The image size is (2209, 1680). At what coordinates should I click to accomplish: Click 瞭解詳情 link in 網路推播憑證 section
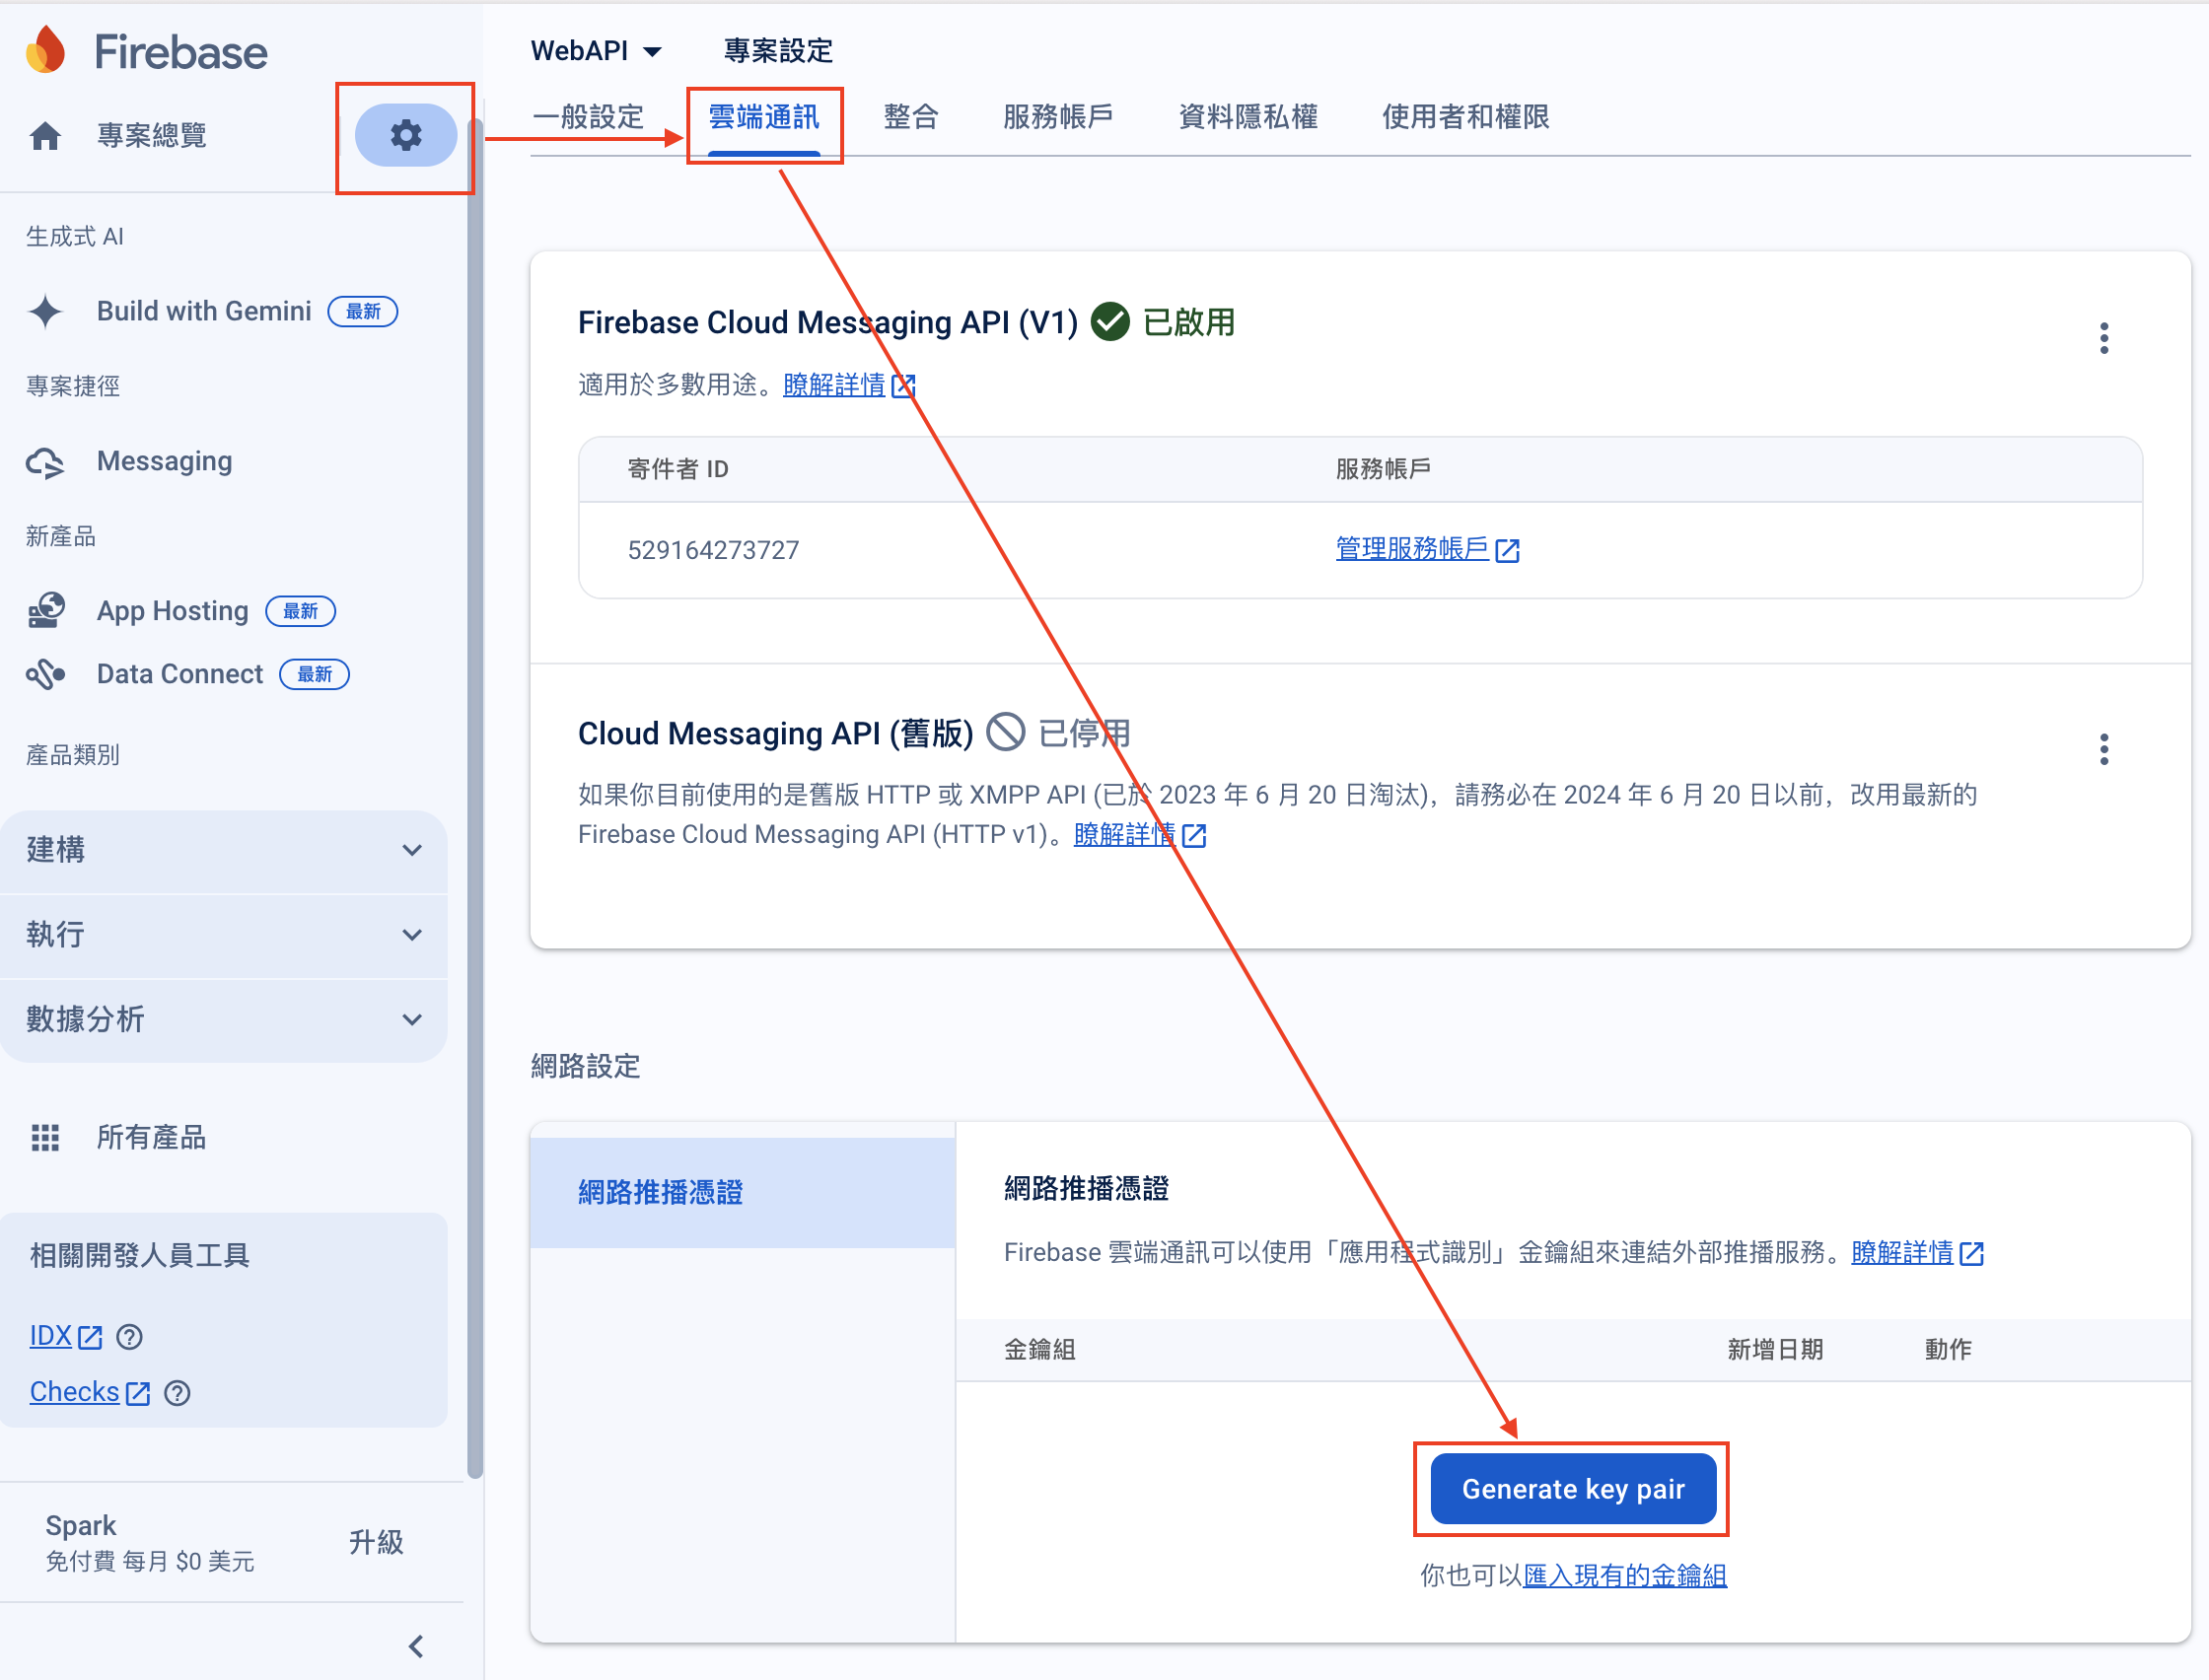(x=1902, y=1252)
